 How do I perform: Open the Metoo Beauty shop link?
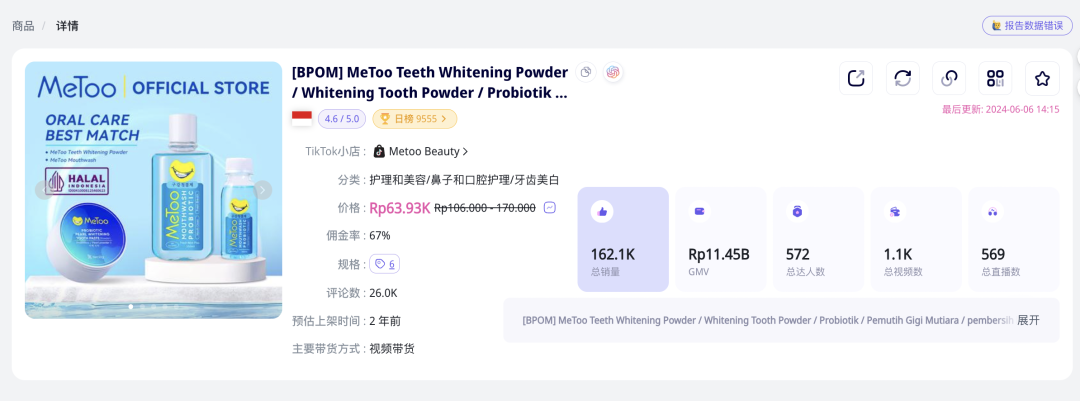point(420,152)
